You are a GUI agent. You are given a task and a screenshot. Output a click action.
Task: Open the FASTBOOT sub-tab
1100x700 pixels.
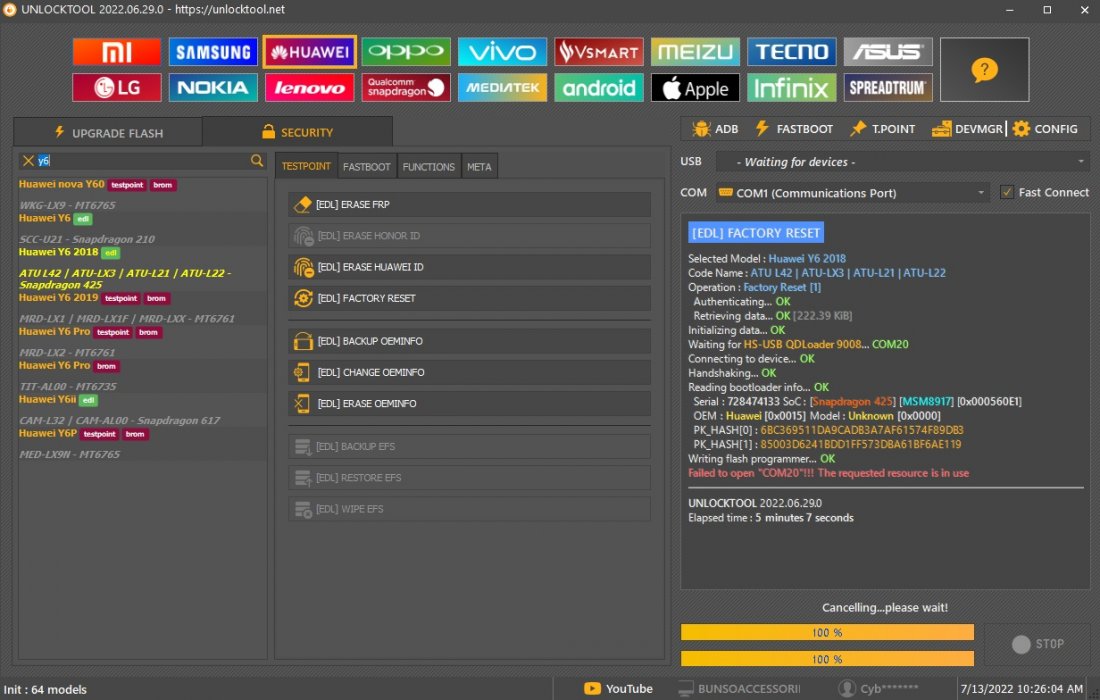[x=366, y=167]
